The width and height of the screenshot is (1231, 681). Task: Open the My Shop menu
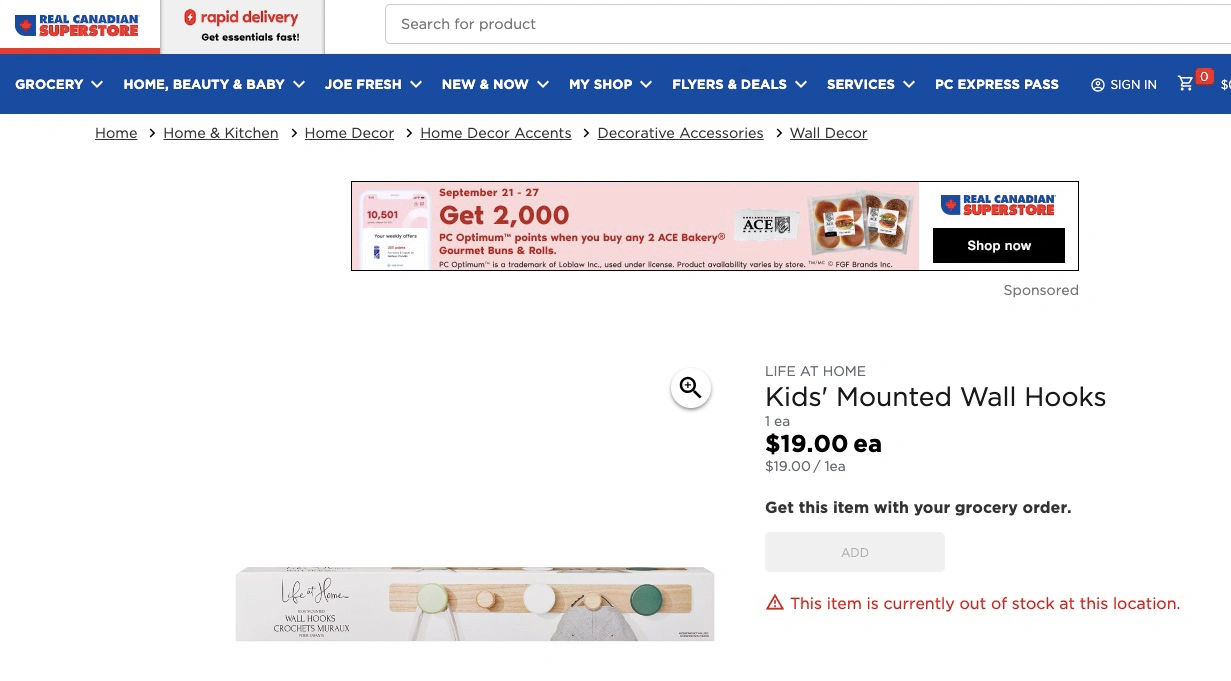610,84
